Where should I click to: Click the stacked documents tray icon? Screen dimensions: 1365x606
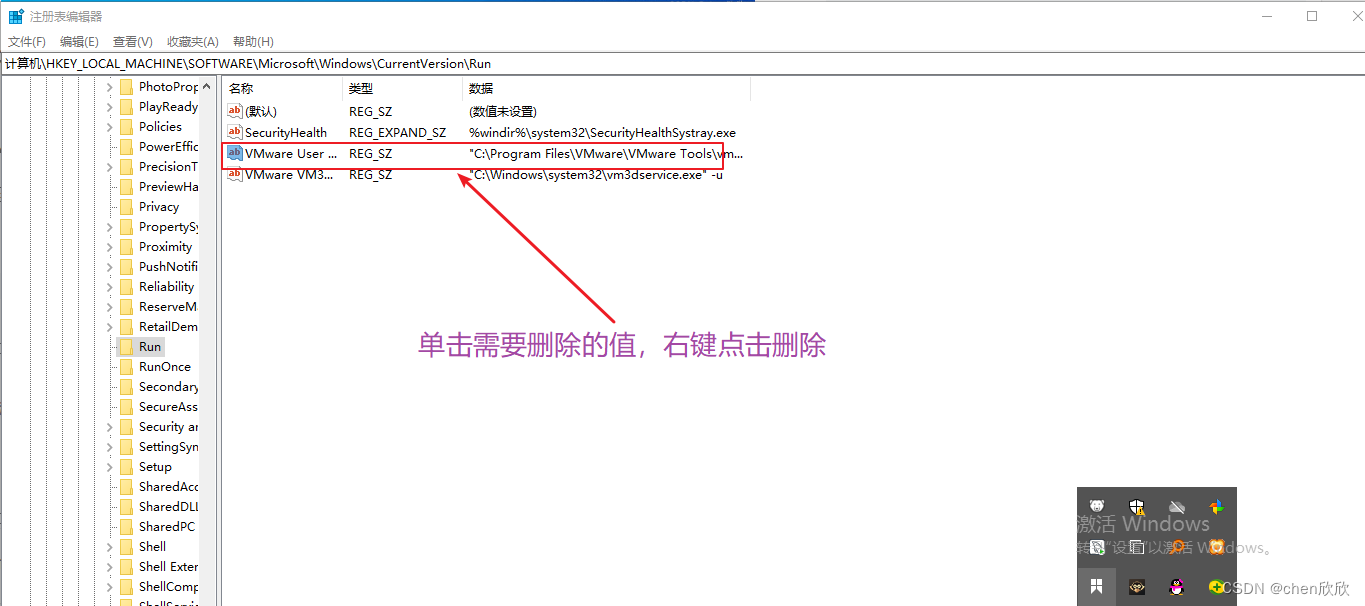[x=1137, y=547]
